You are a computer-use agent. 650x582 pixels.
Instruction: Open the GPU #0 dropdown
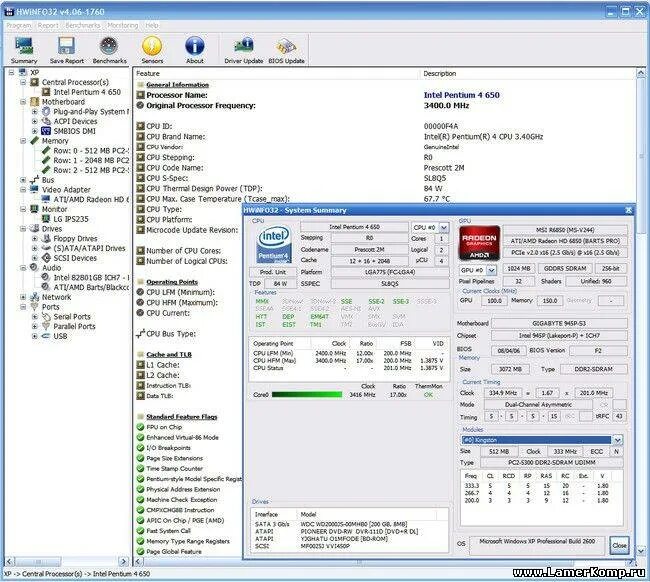click(x=491, y=270)
